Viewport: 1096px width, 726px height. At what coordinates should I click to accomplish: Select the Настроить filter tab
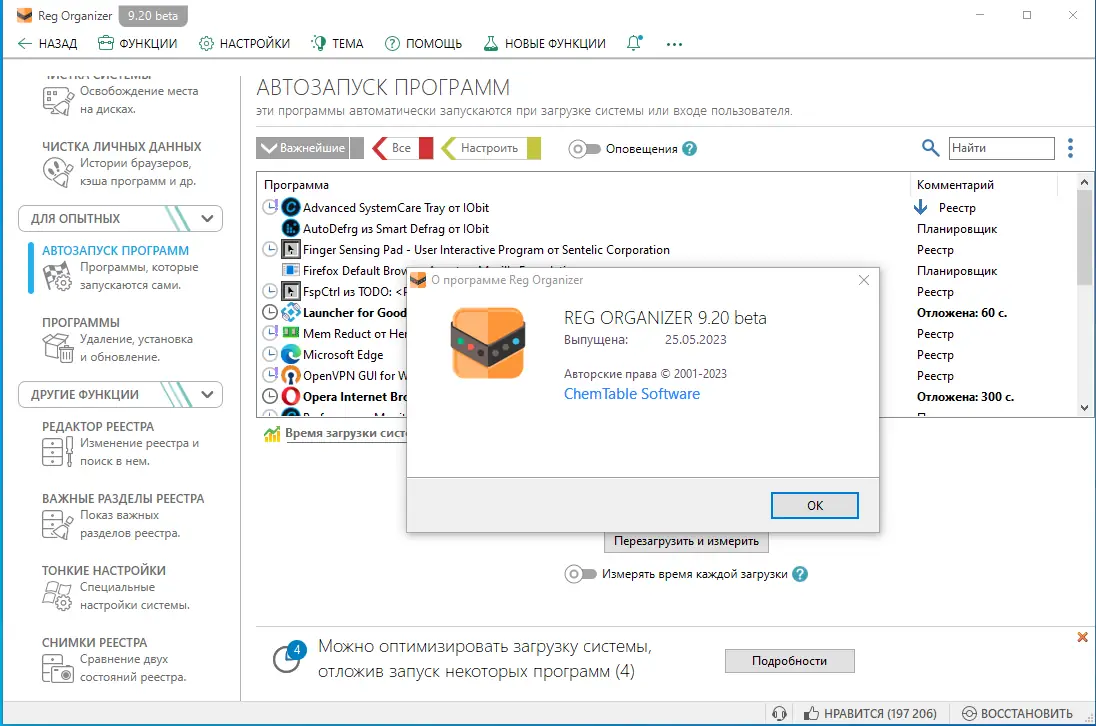(x=491, y=148)
